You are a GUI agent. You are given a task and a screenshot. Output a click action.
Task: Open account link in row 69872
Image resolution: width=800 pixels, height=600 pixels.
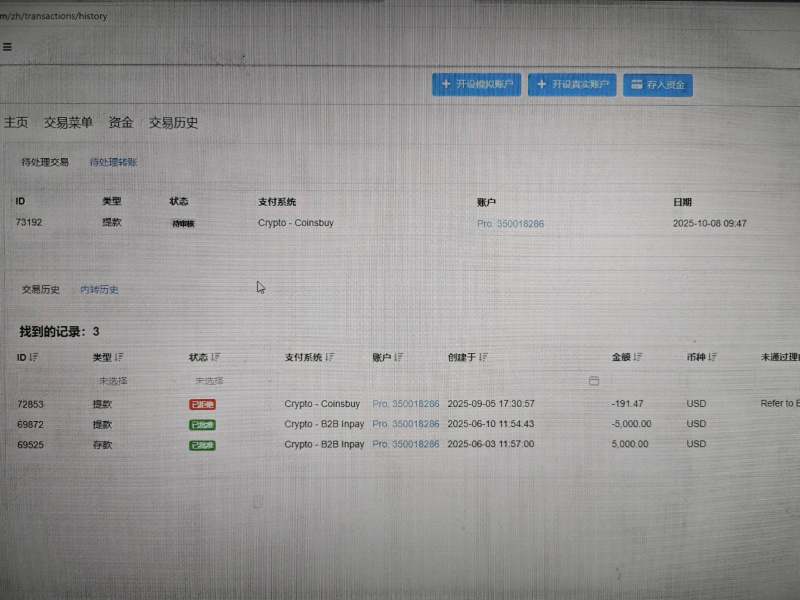point(406,424)
